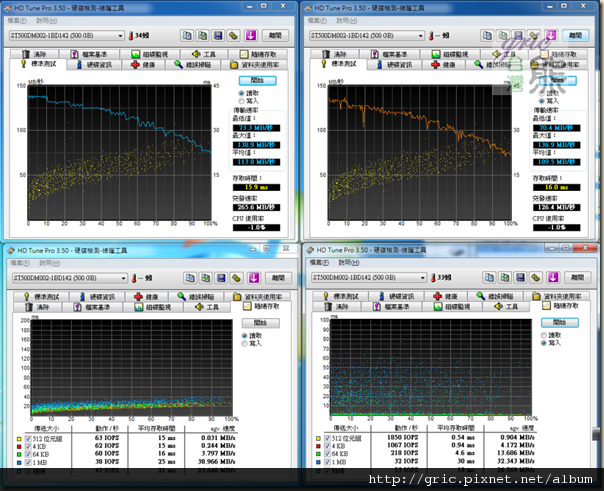Click 離開 exit button in top-right window
Viewport: 604px width, 491px height.
575,35
